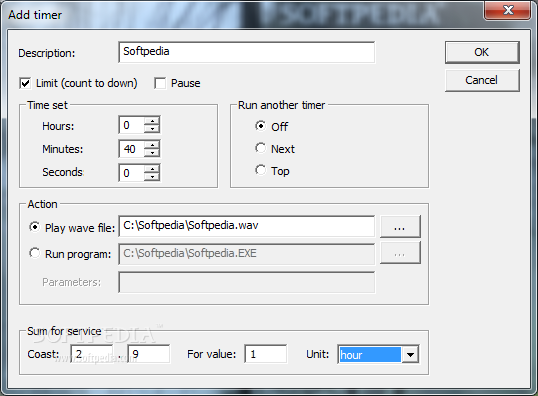Click the Hours value field
Image resolution: width=538 pixels, height=396 pixels.
pos(131,125)
